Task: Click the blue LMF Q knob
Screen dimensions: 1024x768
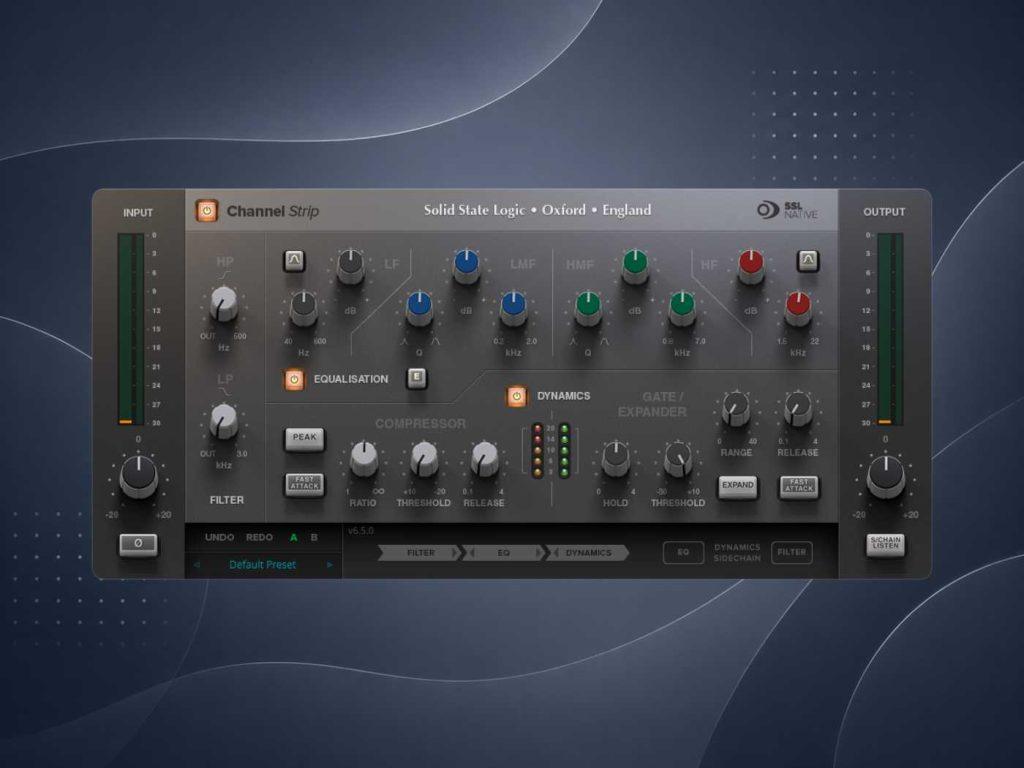Action: pyautogui.click(x=419, y=310)
